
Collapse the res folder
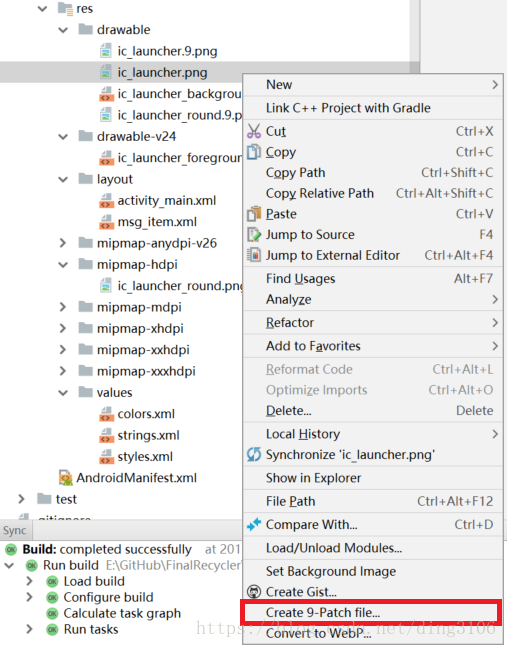43,8
